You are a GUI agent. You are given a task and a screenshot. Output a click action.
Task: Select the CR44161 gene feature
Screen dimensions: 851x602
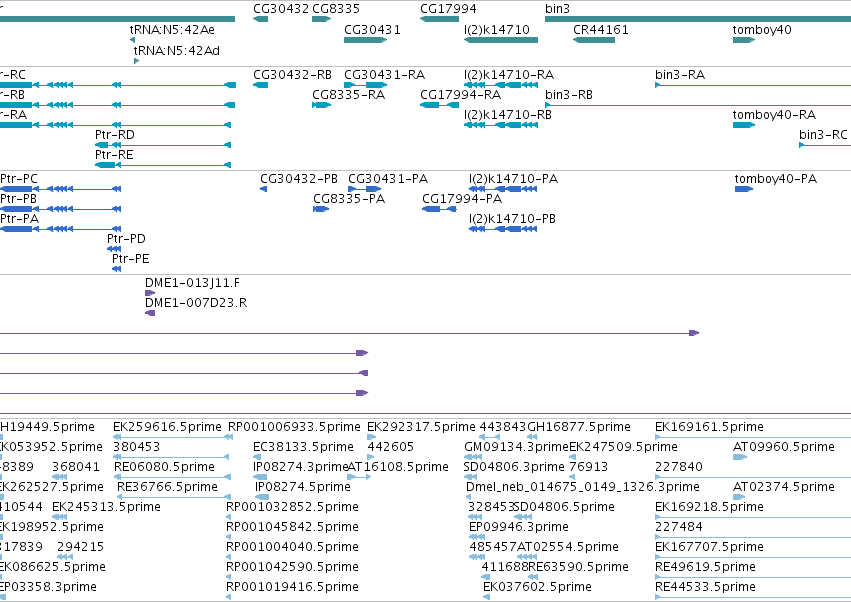(x=594, y=40)
